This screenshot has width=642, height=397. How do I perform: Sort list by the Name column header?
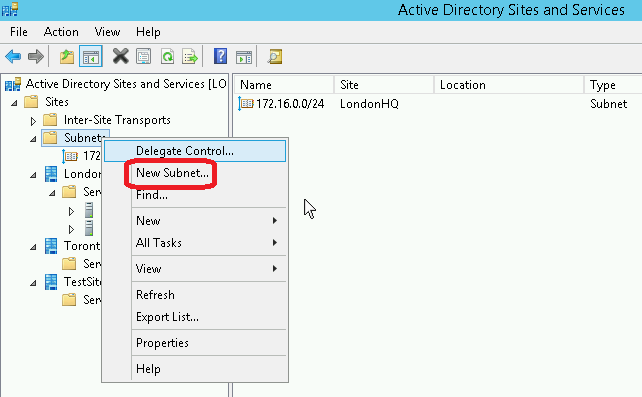coord(285,85)
